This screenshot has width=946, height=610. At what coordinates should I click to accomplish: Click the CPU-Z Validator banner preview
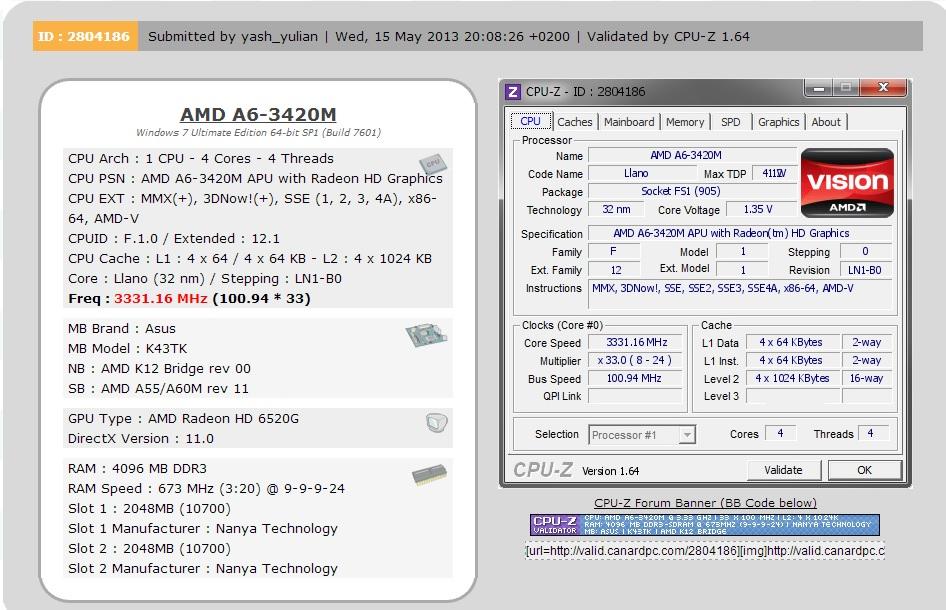coord(705,523)
